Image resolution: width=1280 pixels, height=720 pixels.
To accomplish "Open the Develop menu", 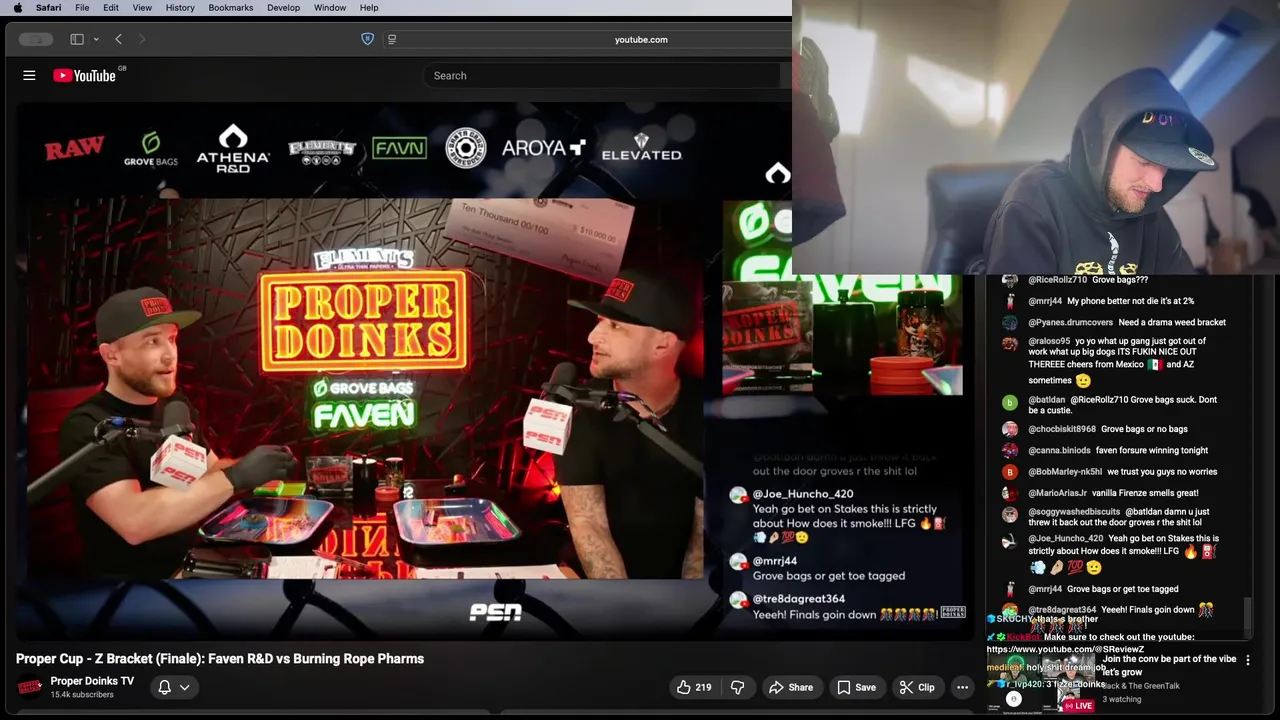I will [283, 8].
